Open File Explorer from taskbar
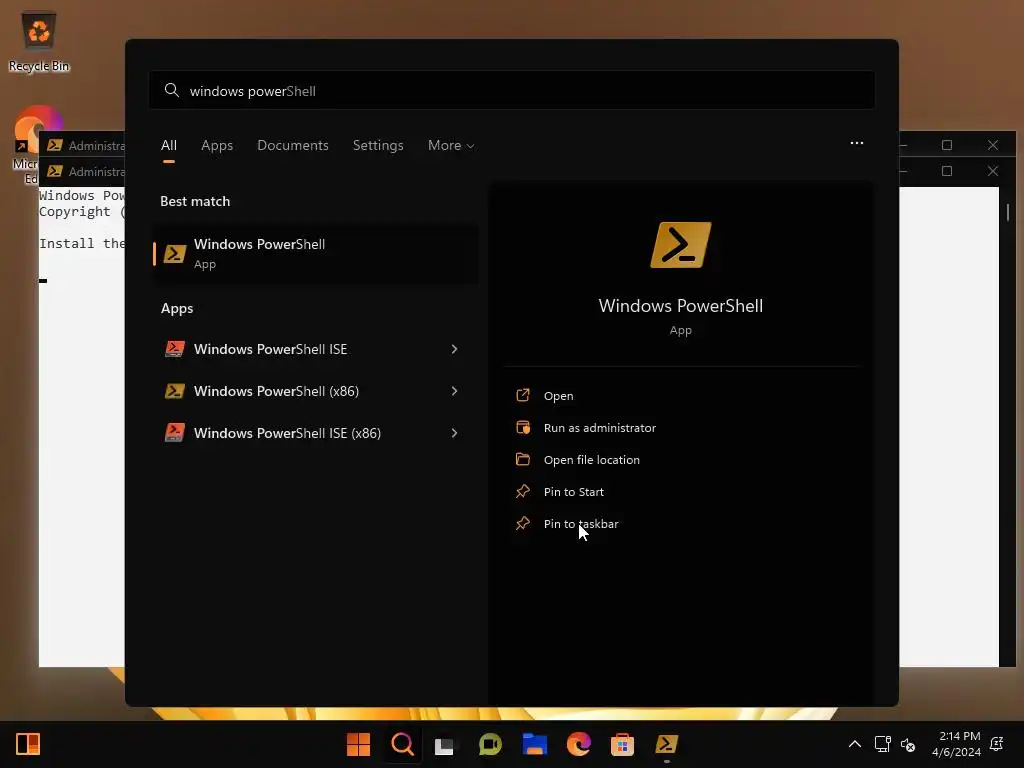 tap(534, 744)
